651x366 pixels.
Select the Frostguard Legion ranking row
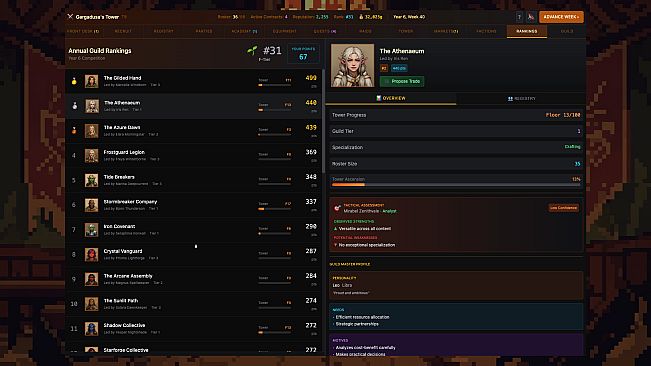tap(193, 156)
